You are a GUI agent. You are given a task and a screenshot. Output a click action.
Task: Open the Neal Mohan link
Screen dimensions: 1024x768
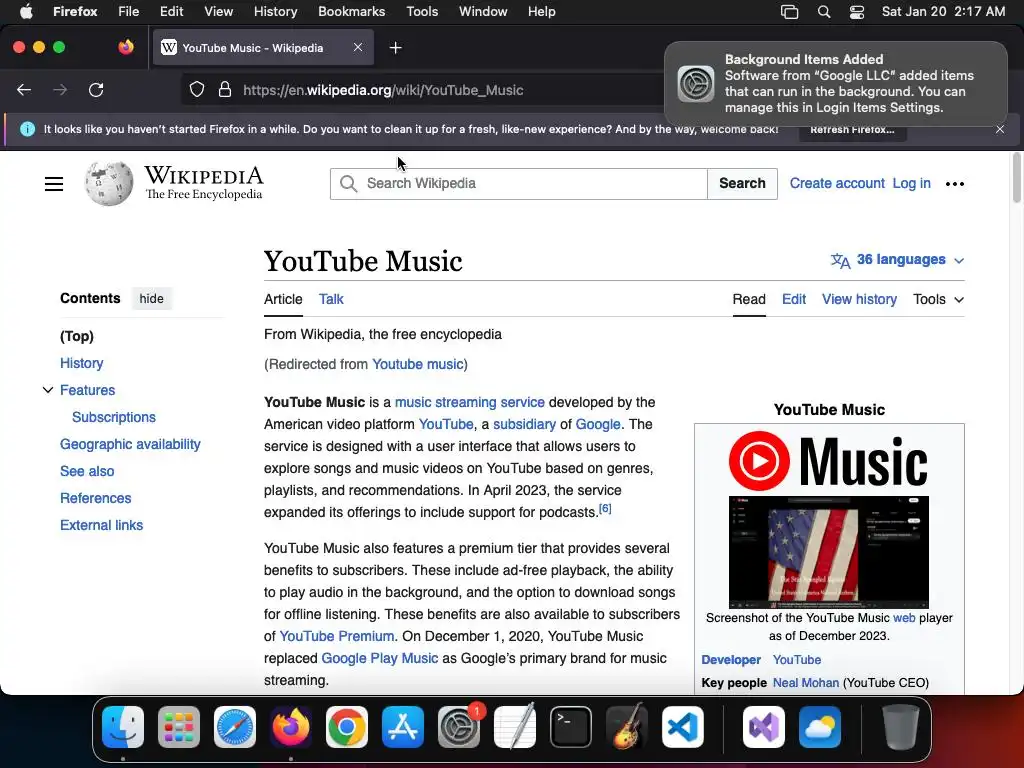point(806,682)
